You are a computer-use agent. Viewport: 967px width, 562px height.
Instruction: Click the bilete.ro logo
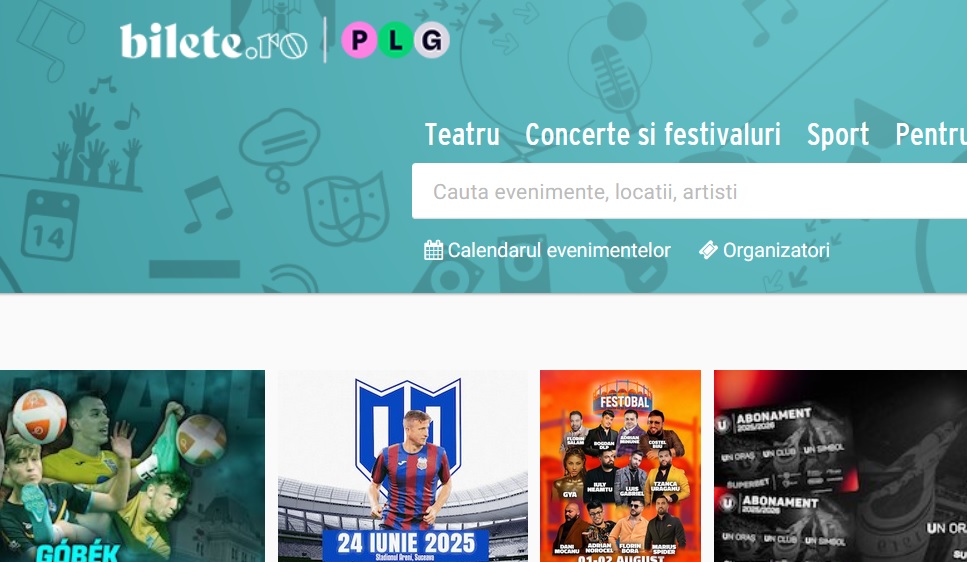[x=213, y=41]
